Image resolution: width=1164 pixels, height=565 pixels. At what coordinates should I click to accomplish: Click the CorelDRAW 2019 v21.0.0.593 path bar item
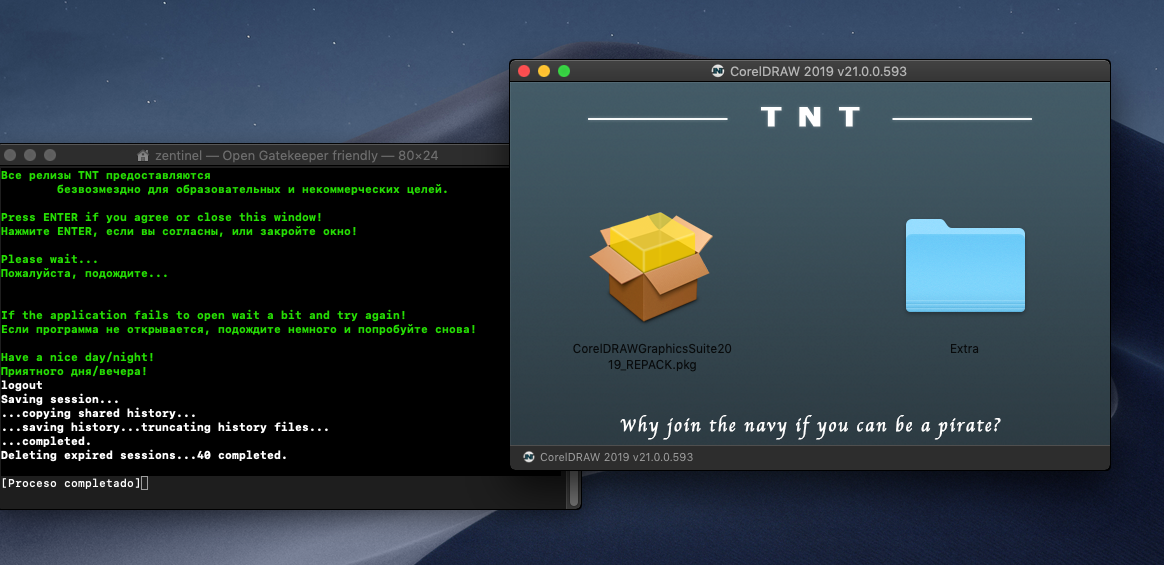coord(616,457)
